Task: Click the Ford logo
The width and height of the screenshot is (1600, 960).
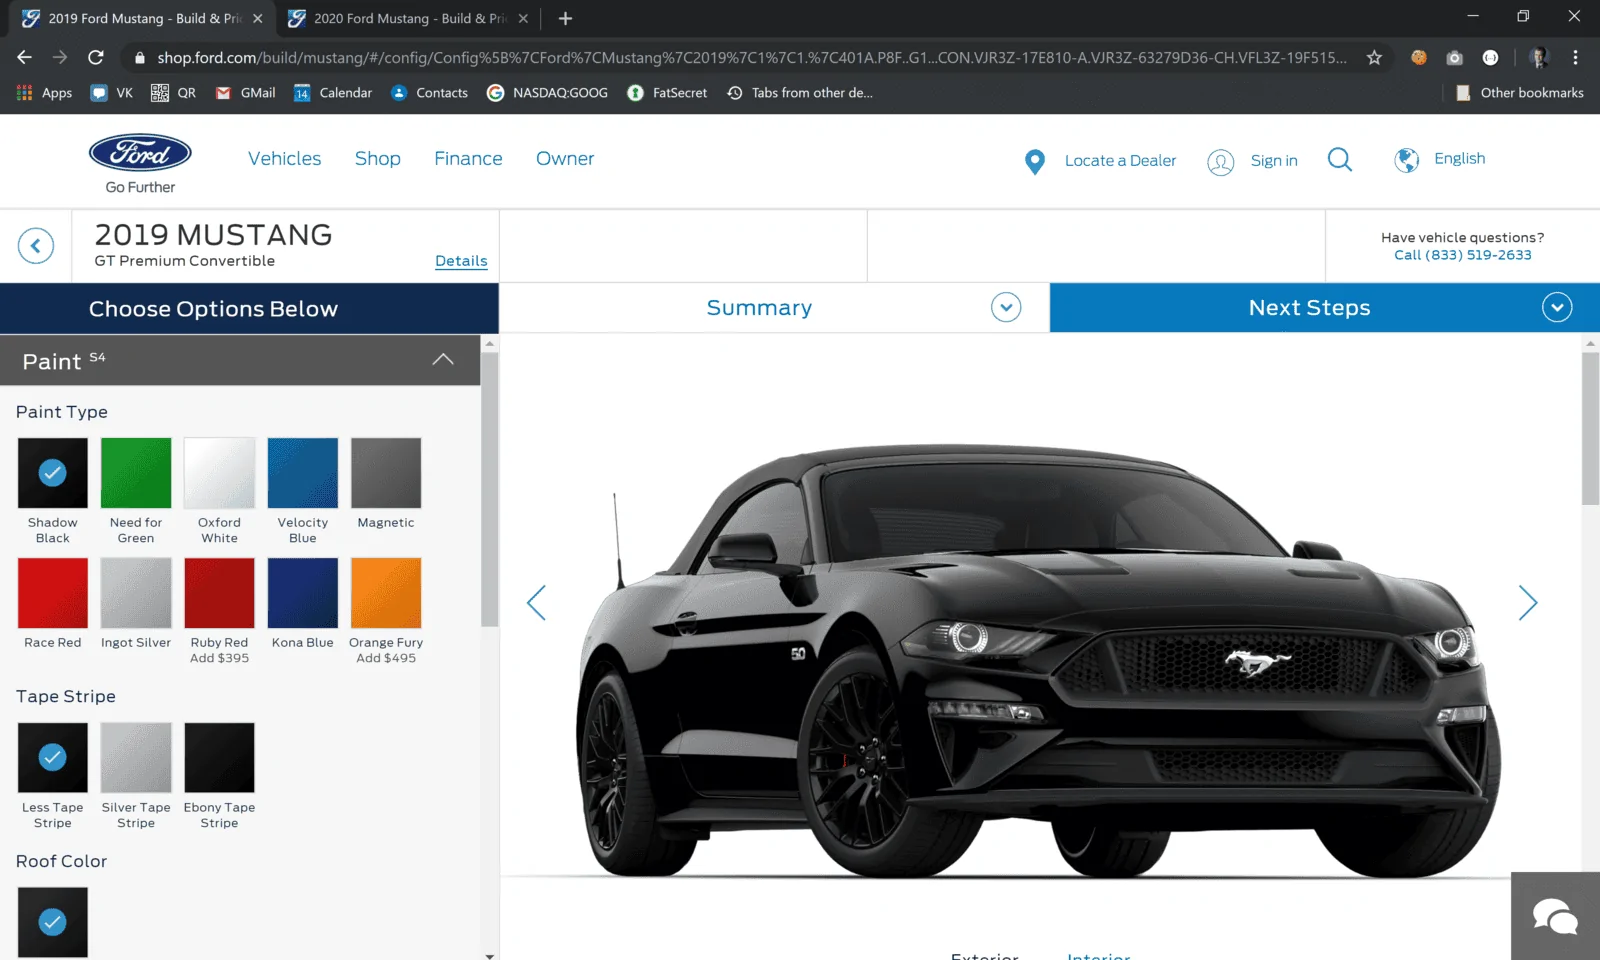Action: tap(140, 153)
